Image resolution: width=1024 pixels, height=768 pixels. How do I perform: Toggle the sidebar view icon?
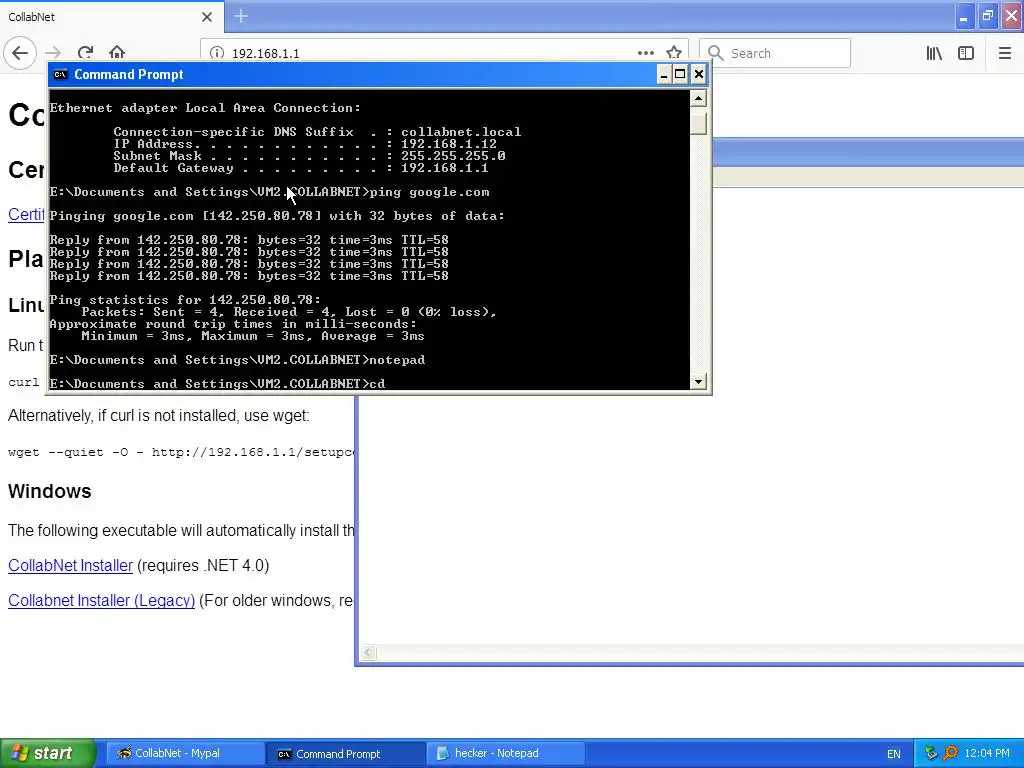tap(966, 53)
